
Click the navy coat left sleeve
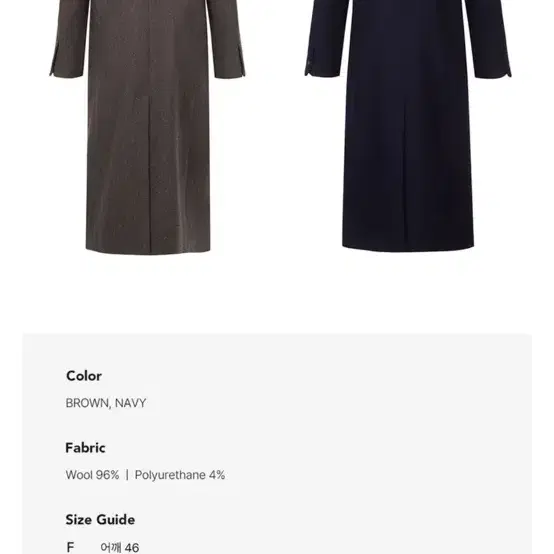pos(326,39)
